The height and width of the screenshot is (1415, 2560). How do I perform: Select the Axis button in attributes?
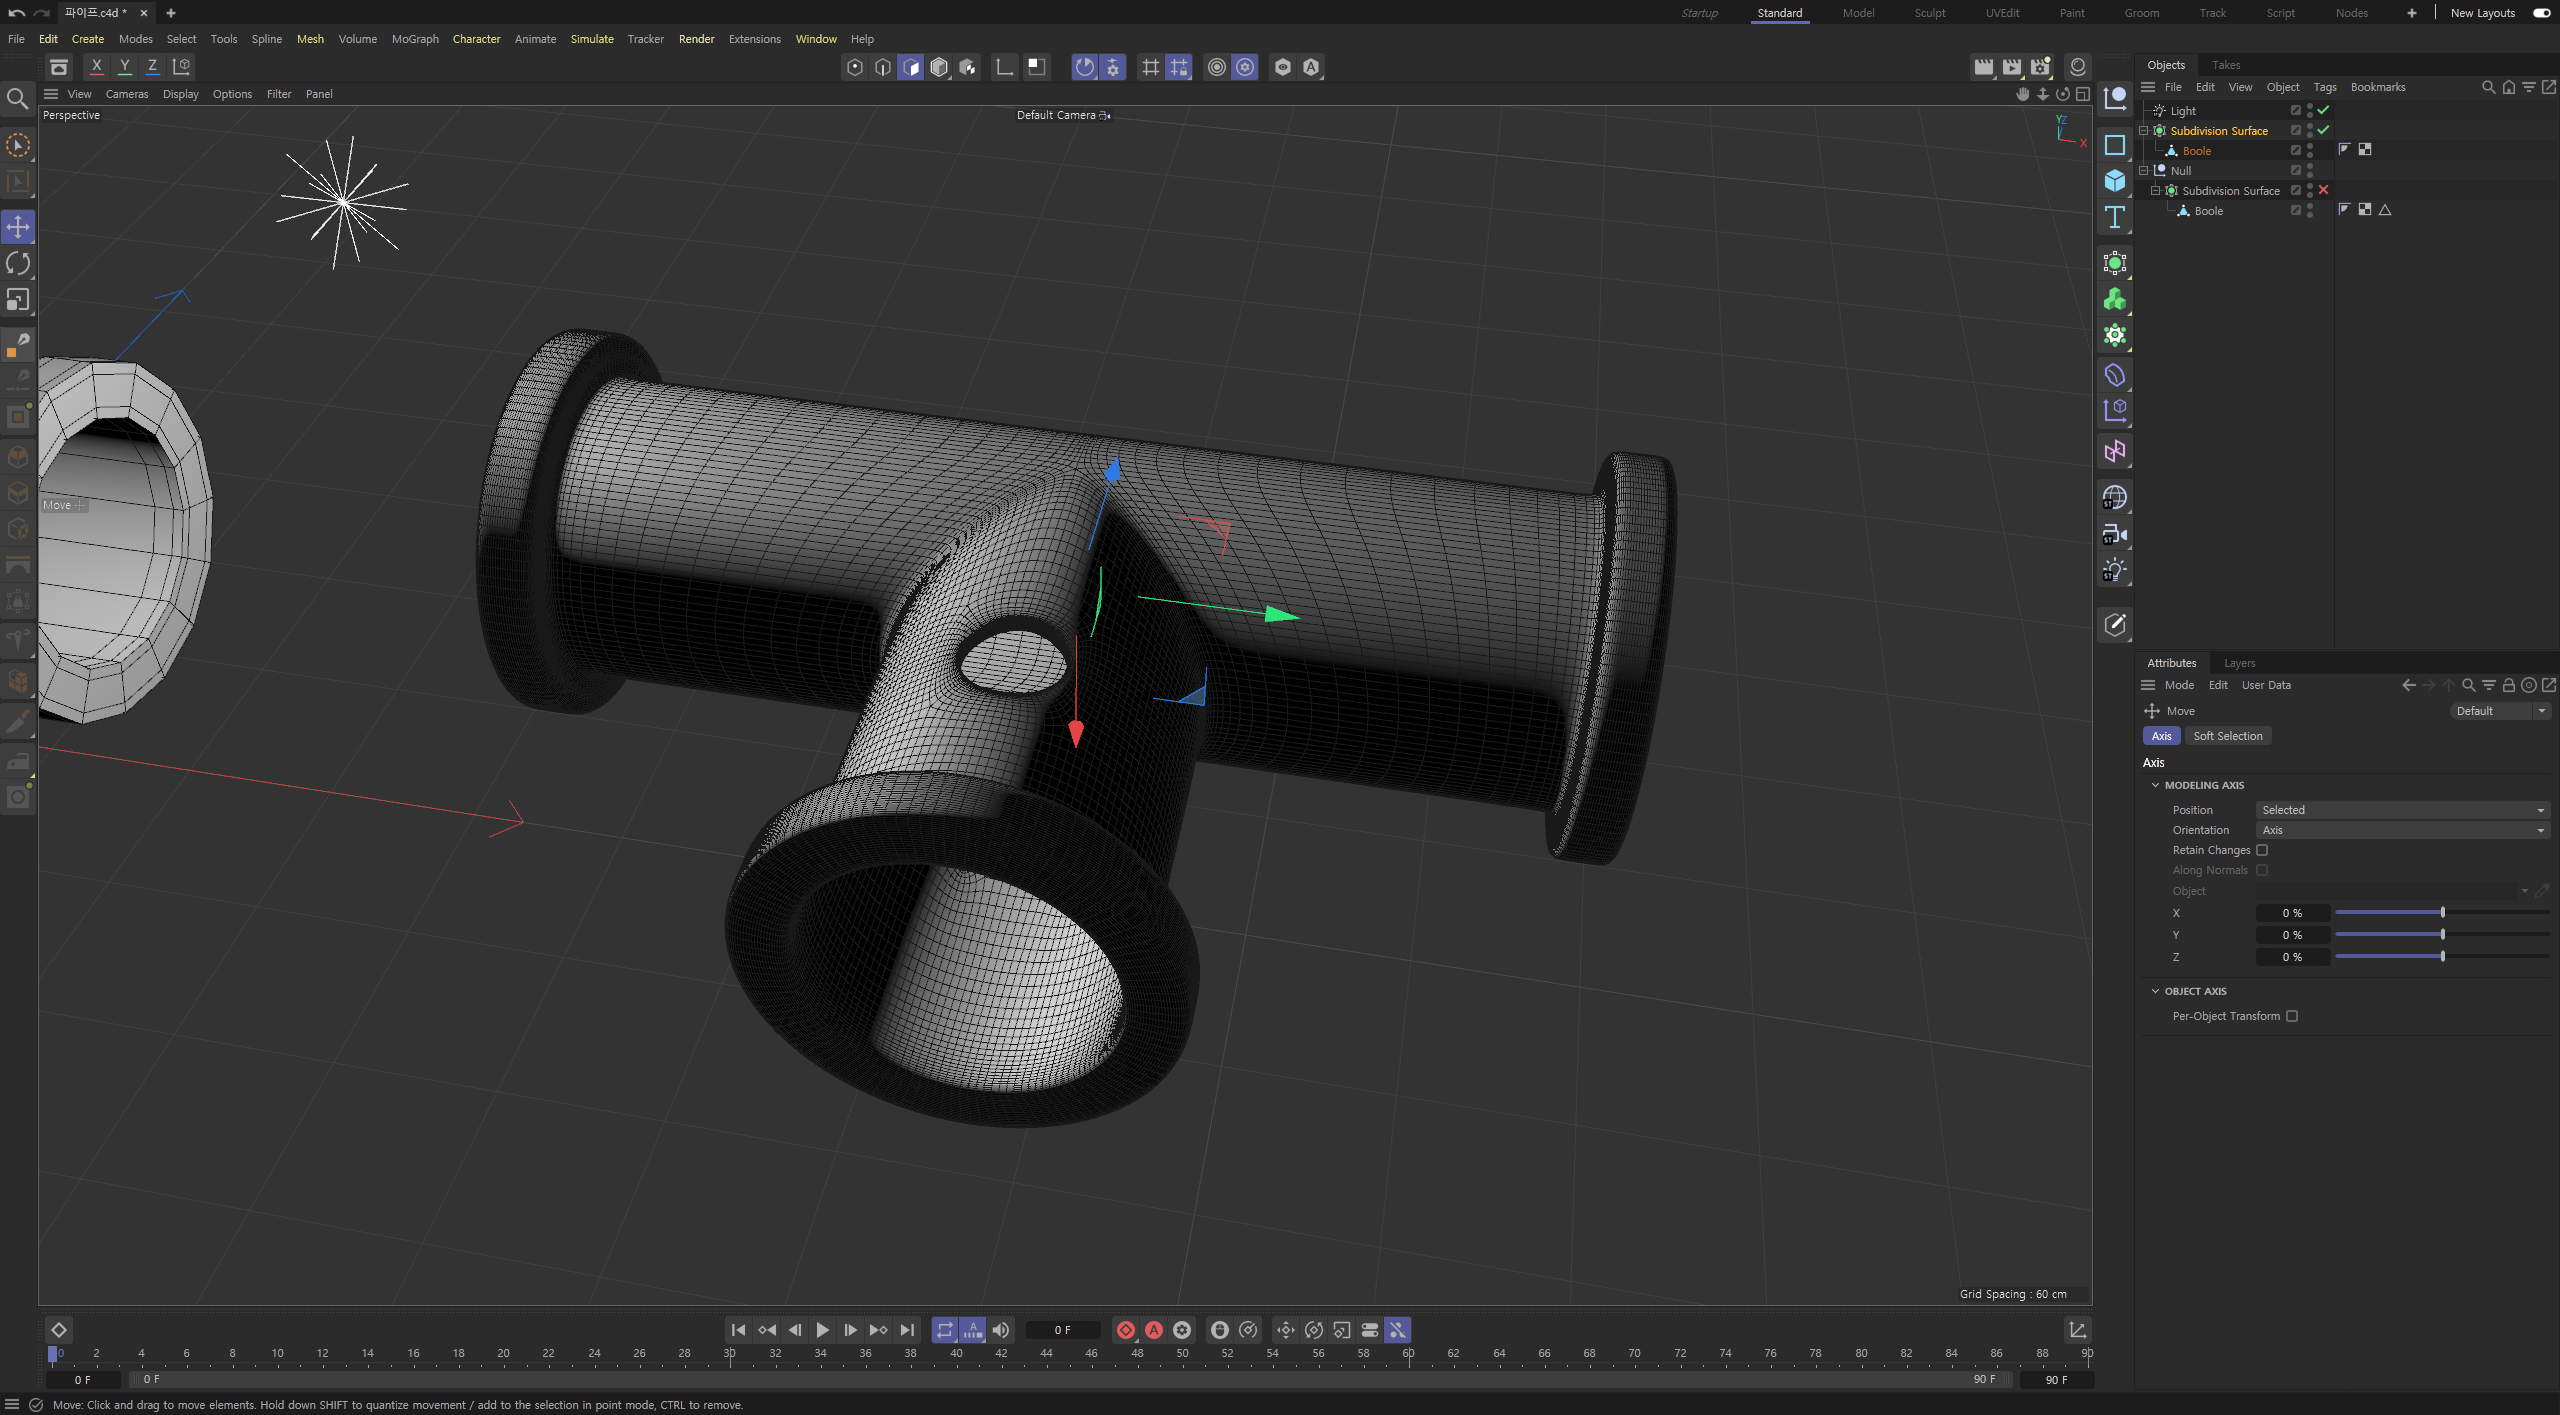pyautogui.click(x=2161, y=736)
